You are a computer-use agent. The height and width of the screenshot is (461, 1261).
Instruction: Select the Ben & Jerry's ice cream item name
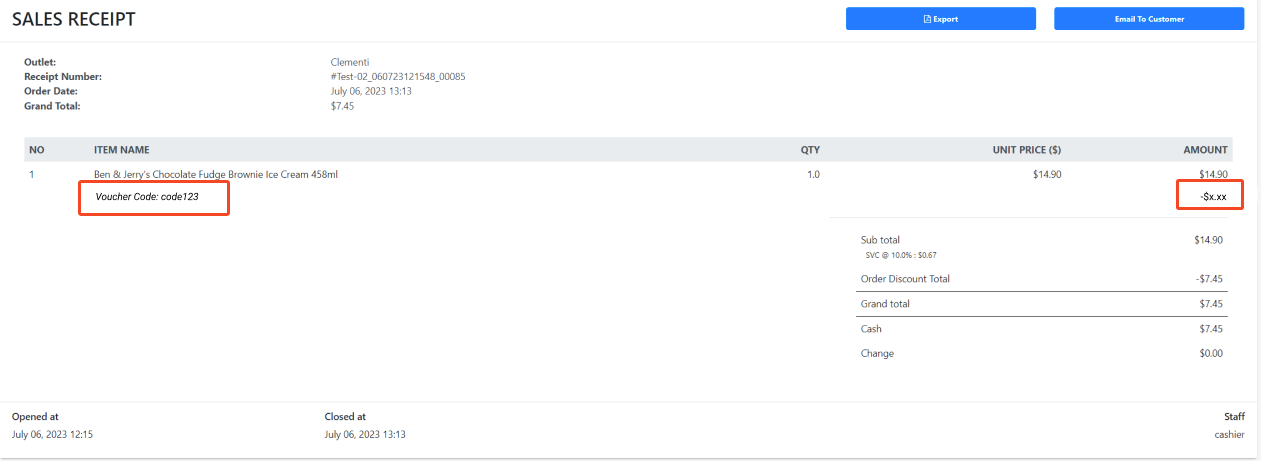coord(216,174)
